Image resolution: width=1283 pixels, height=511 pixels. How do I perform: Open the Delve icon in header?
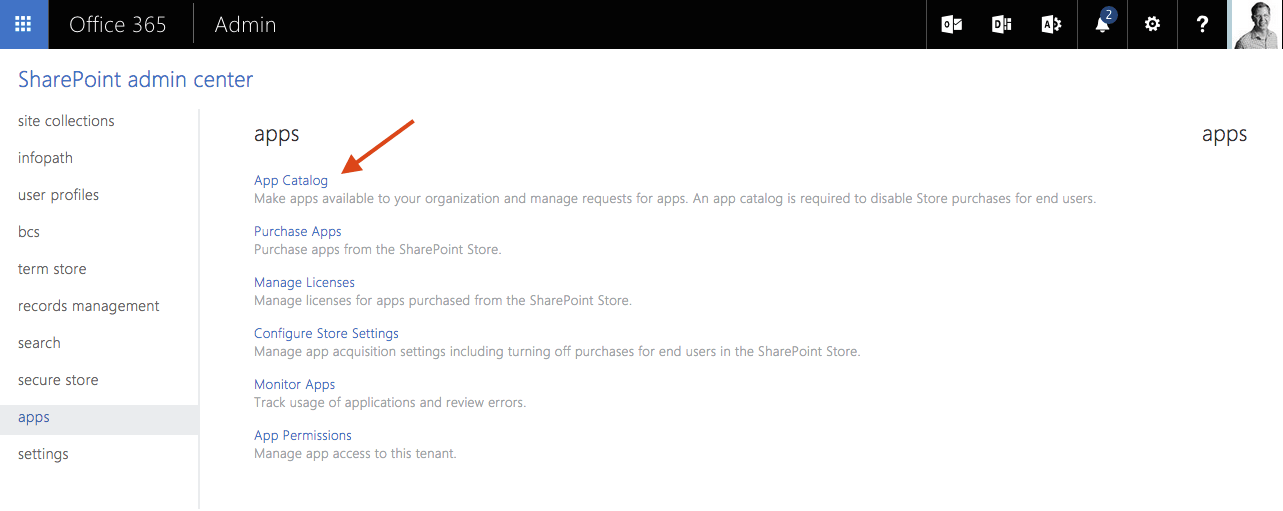1002,24
